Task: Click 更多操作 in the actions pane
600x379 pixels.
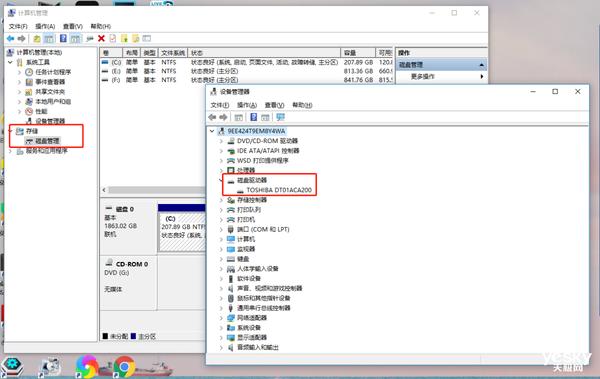Action: pos(422,77)
